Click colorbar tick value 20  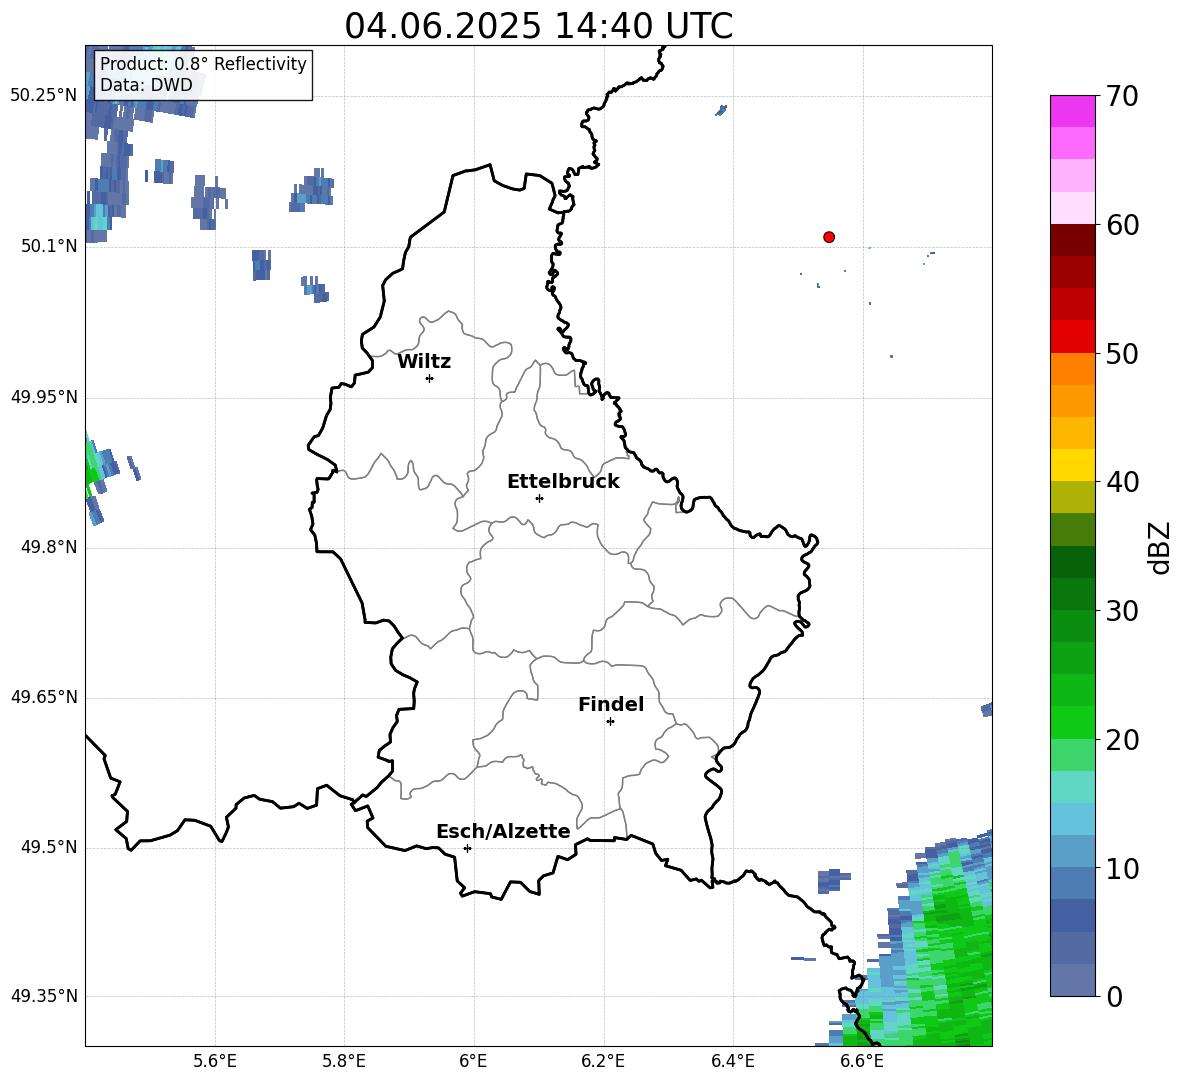1122,739
